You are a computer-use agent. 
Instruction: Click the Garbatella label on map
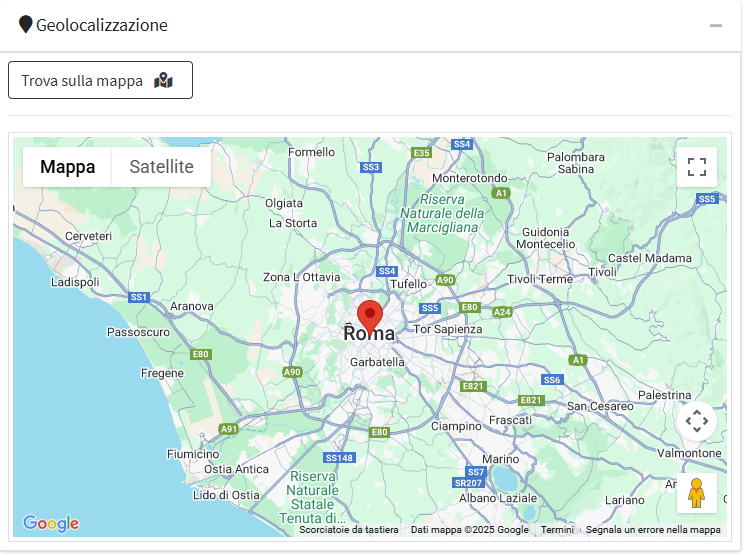coord(377,362)
